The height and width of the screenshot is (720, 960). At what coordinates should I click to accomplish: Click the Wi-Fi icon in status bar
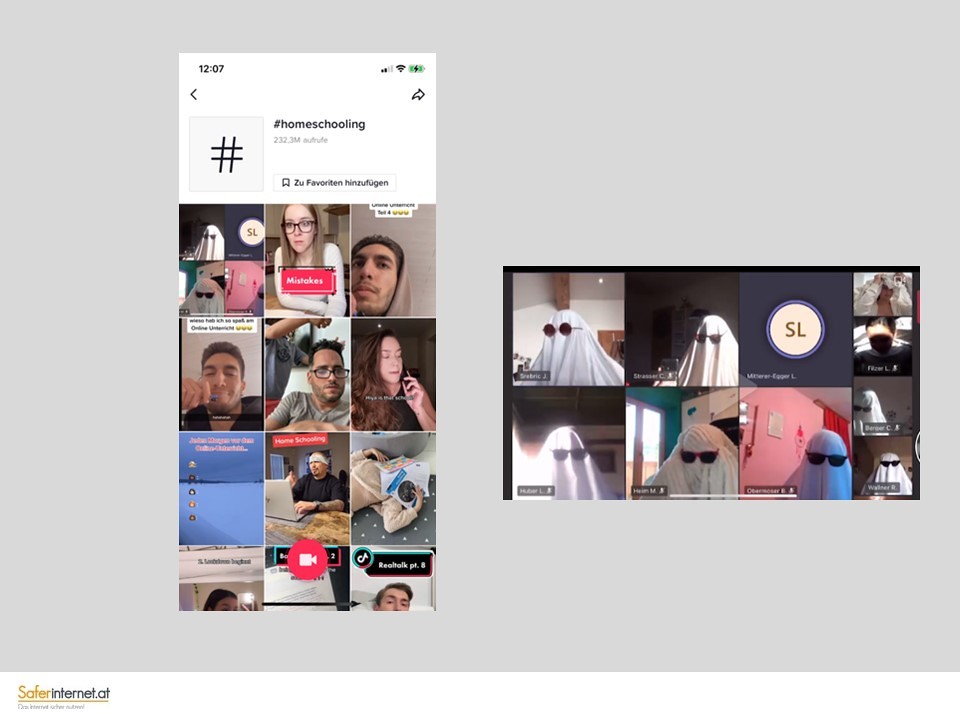tap(400, 69)
